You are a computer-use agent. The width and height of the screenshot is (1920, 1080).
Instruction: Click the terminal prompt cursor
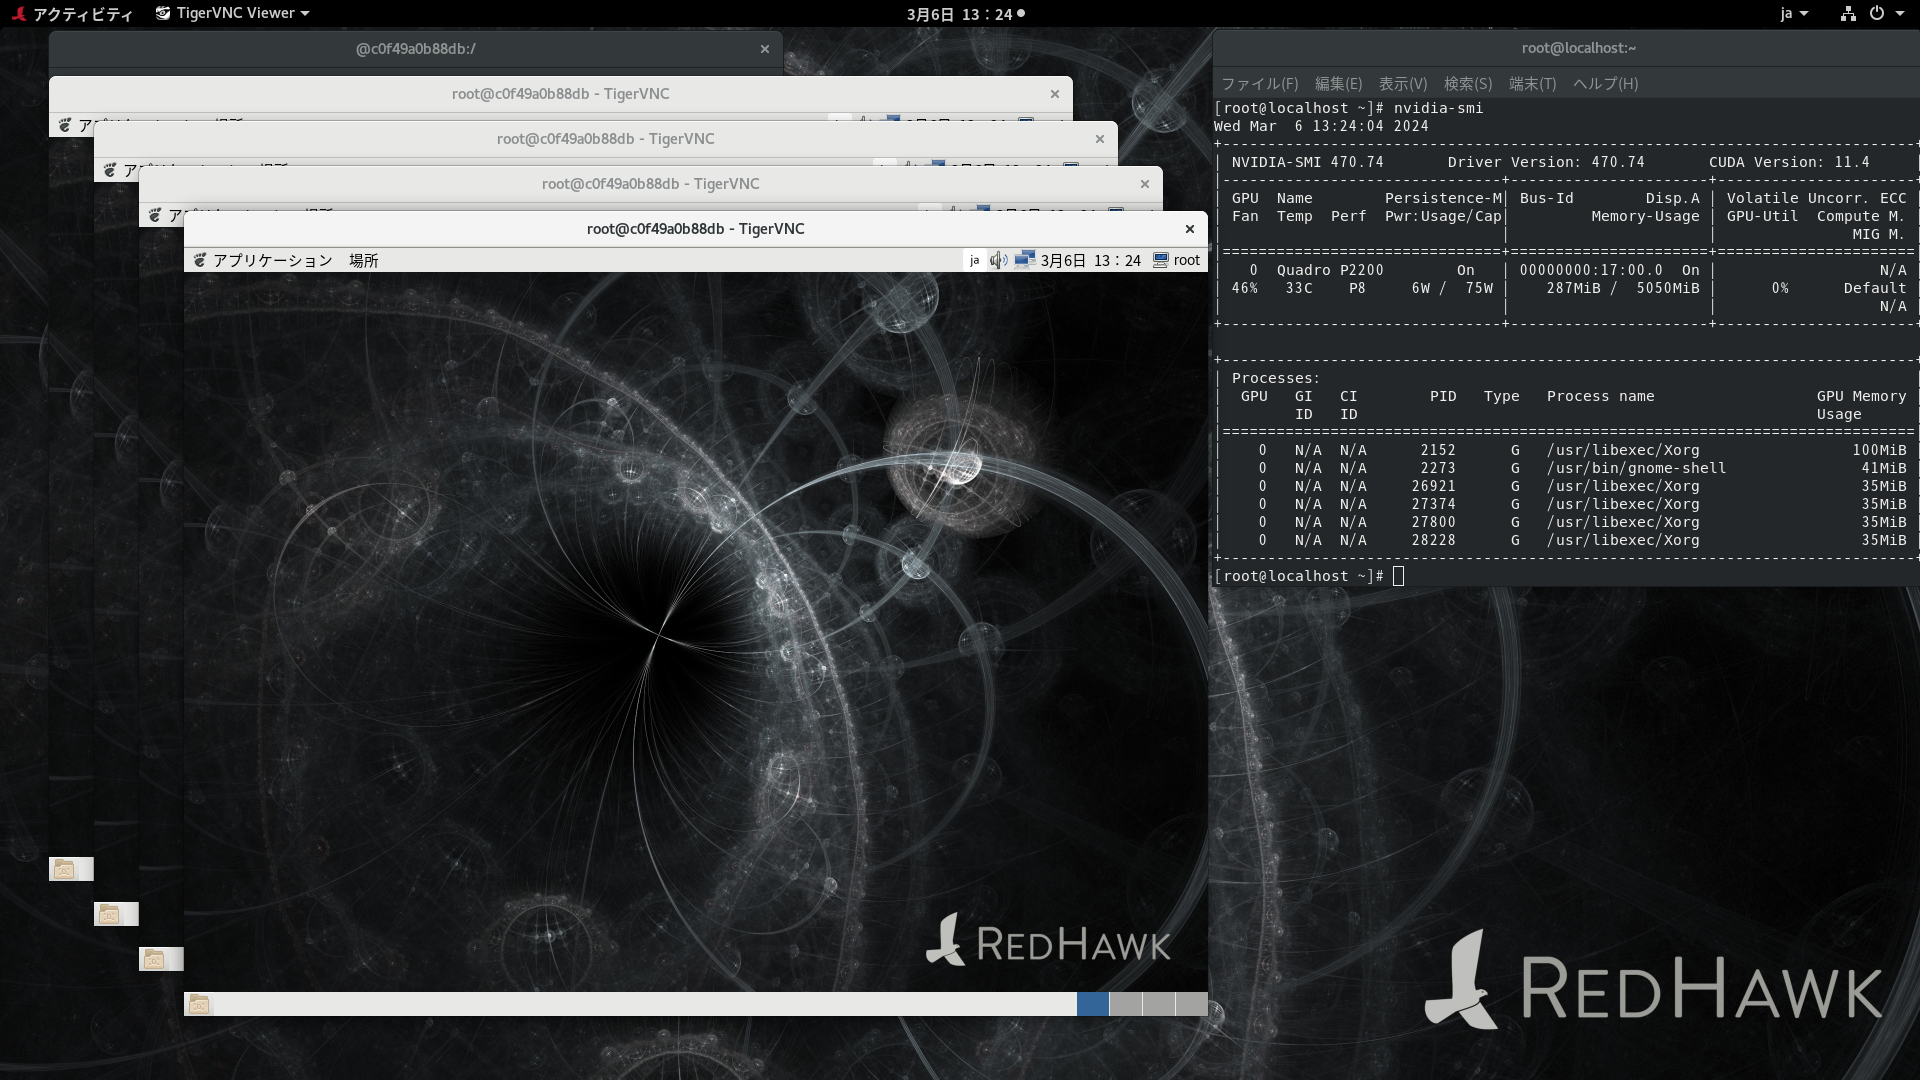1398,576
